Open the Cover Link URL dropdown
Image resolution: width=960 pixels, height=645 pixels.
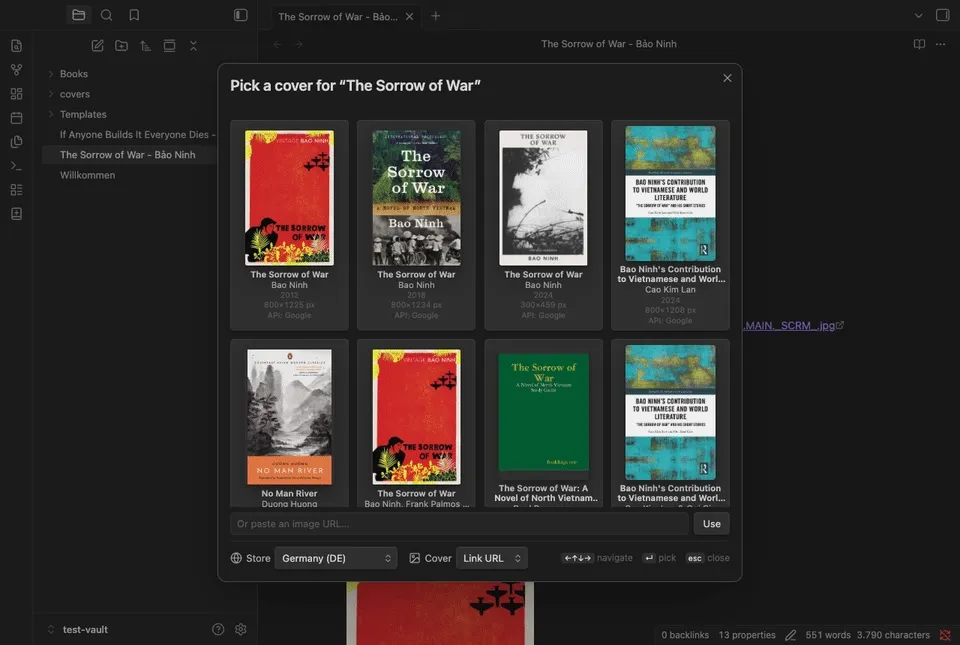click(492, 558)
